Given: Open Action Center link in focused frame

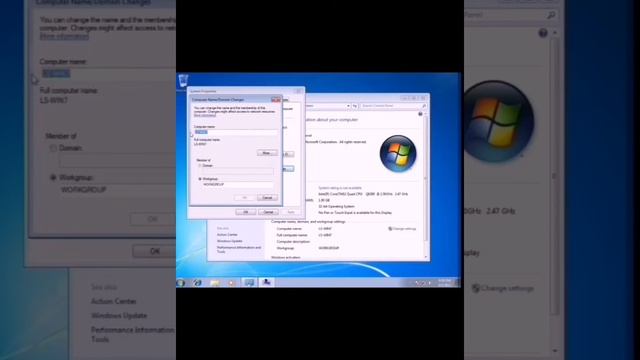Looking at the screenshot, I should (227, 235).
